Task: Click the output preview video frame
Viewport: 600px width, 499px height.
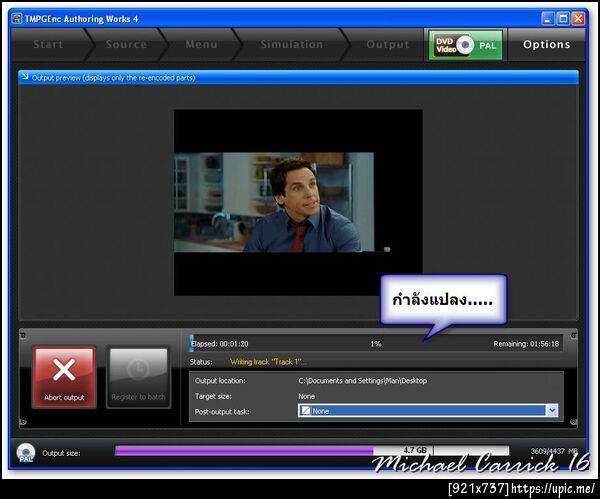Action: [298, 202]
